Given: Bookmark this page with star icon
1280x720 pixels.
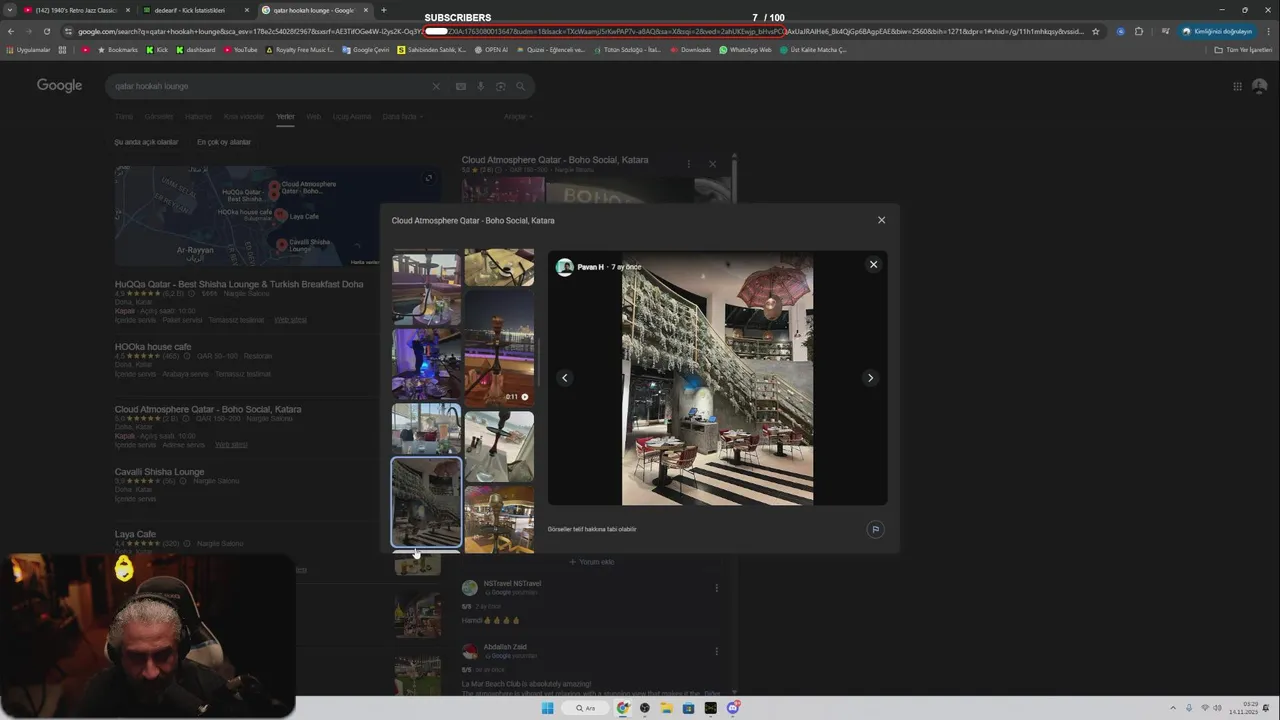Looking at the screenshot, I should point(1095,31).
